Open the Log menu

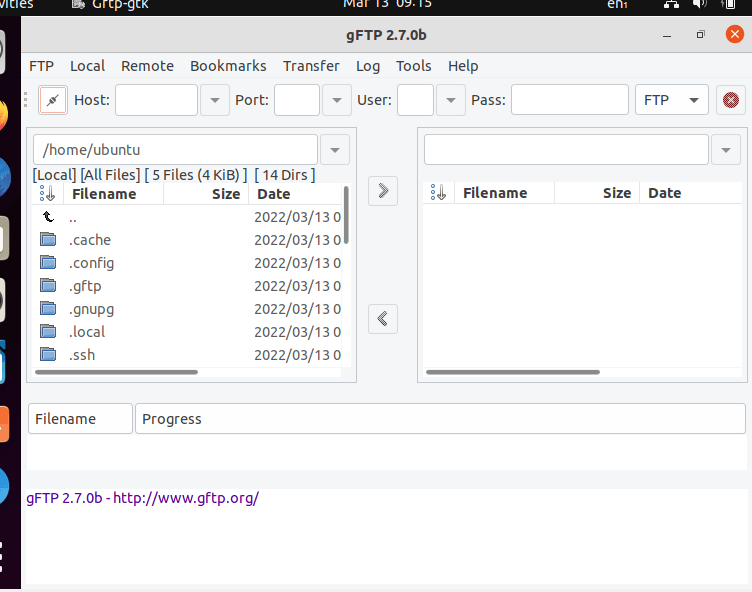(x=368, y=66)
